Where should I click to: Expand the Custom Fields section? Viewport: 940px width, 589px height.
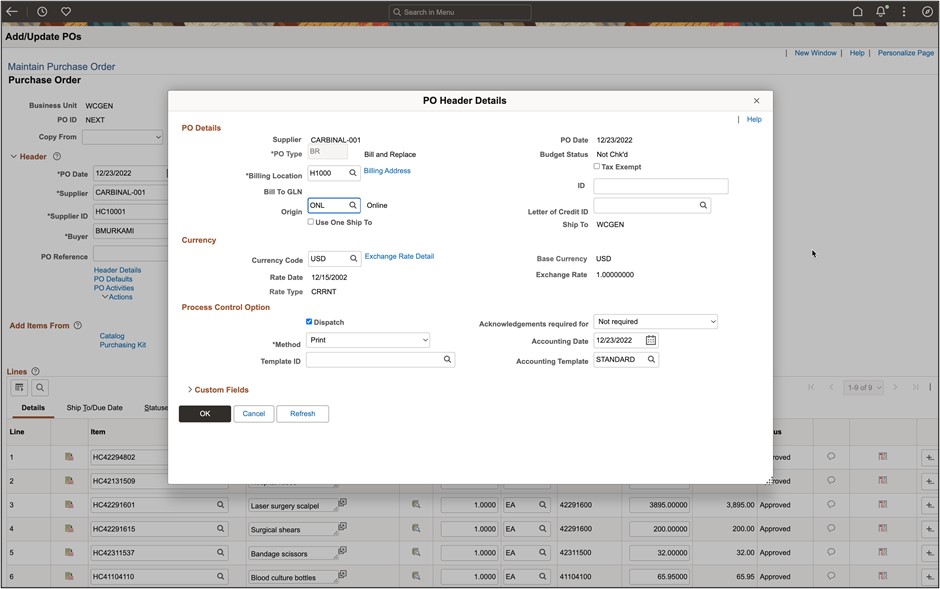click(x=218, y=391)
